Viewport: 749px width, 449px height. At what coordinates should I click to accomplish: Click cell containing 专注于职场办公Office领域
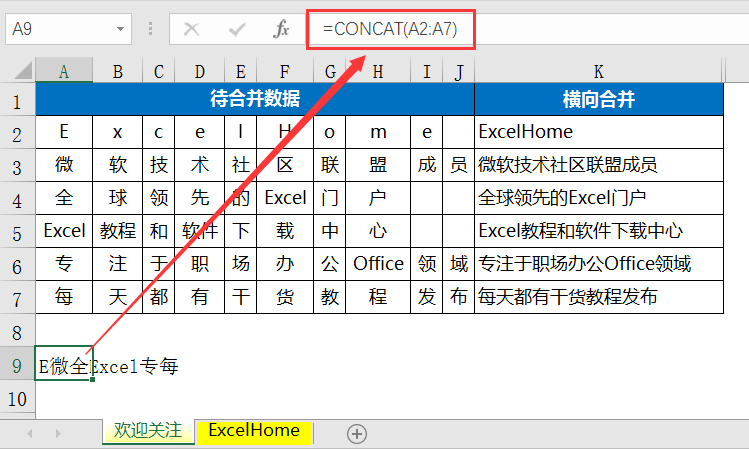(x=599, y=264)
